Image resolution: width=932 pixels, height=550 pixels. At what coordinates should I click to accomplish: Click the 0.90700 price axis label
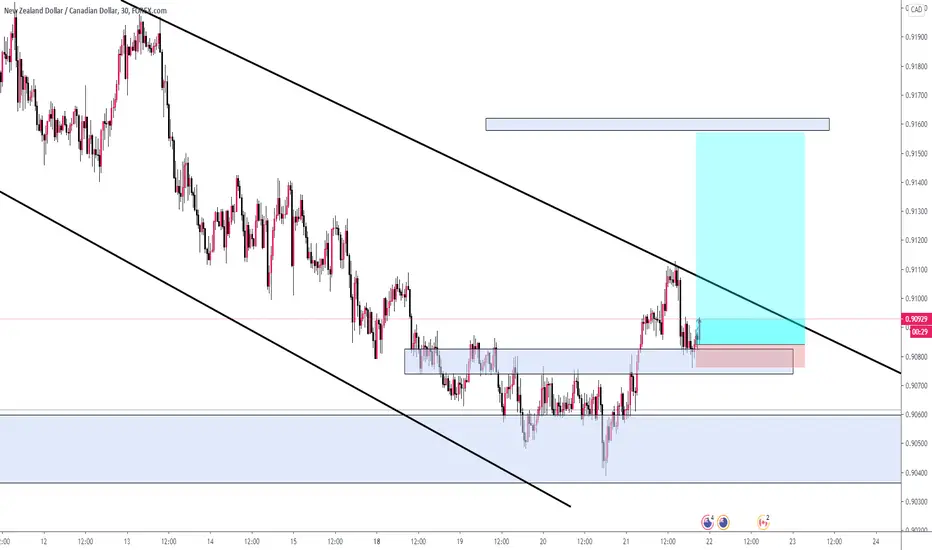[x=916, y=385]
